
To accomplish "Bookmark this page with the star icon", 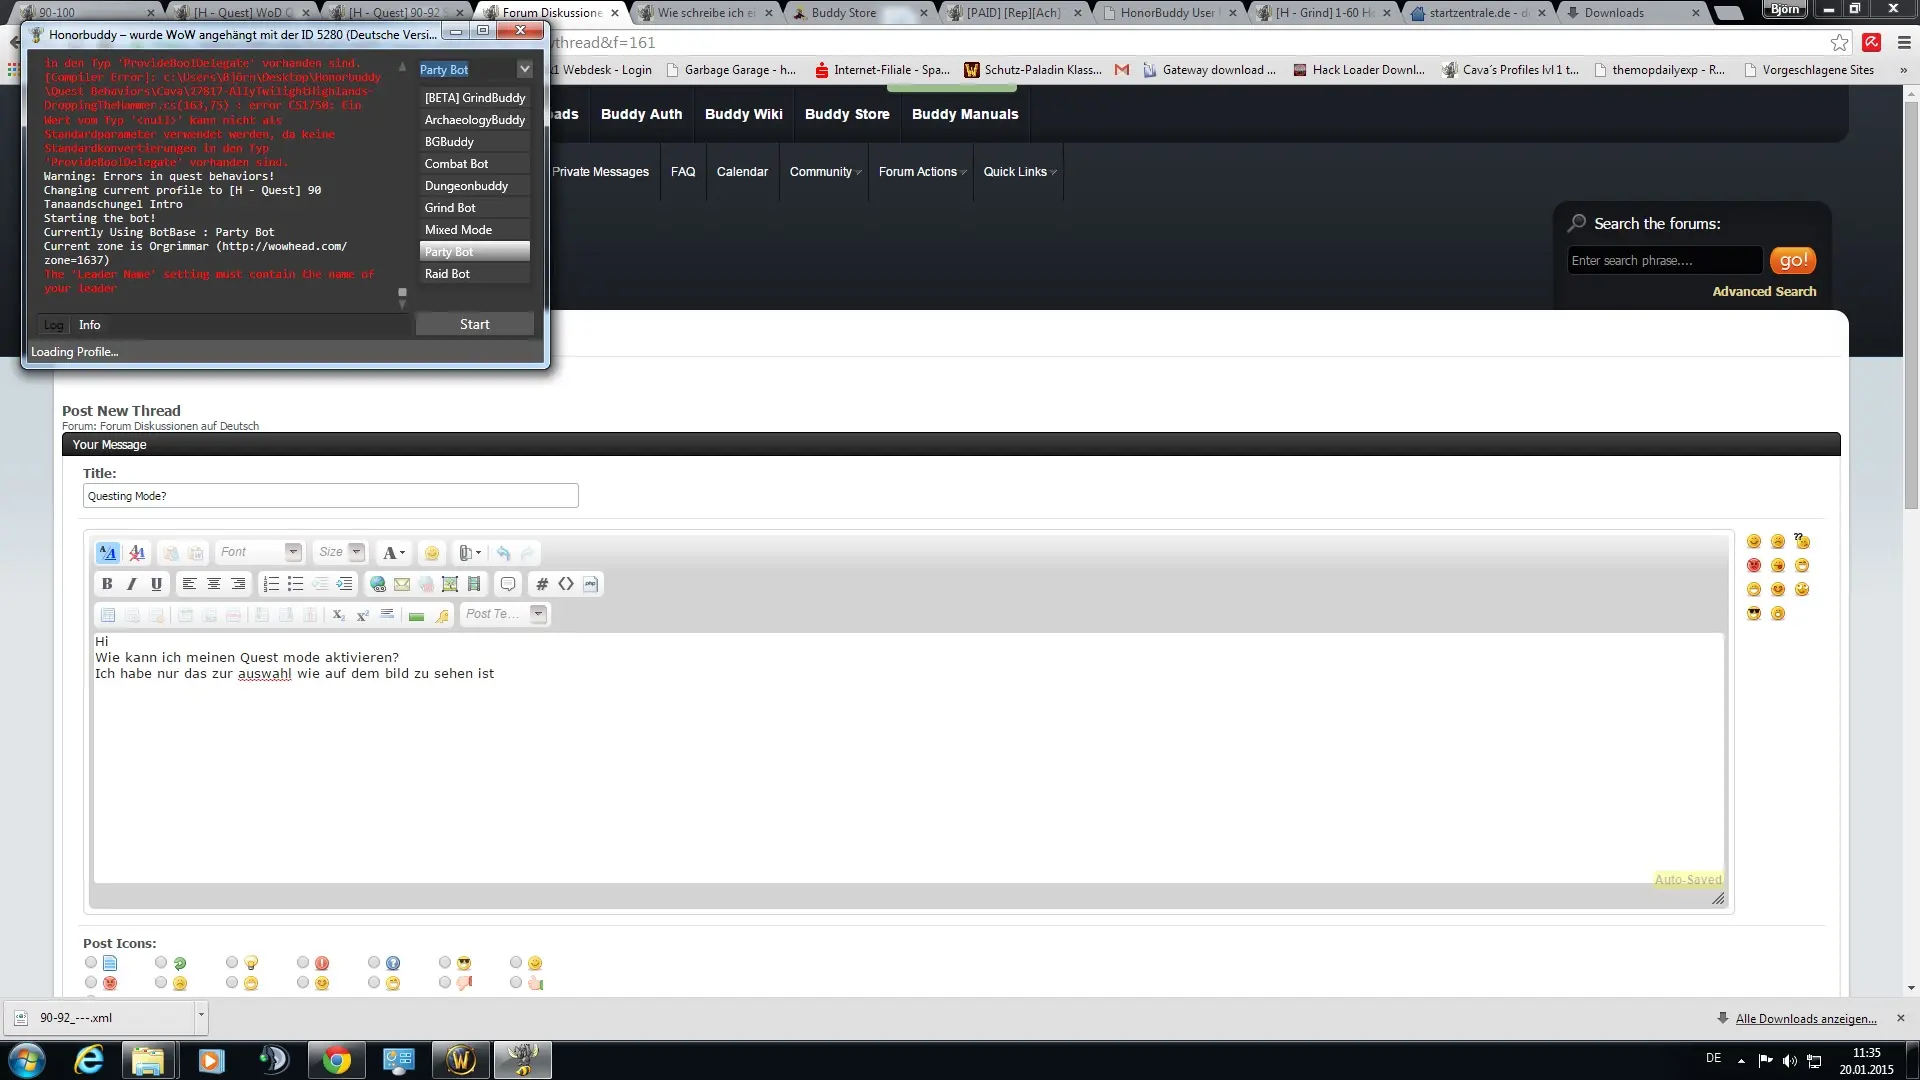I will click(1839, 42).
